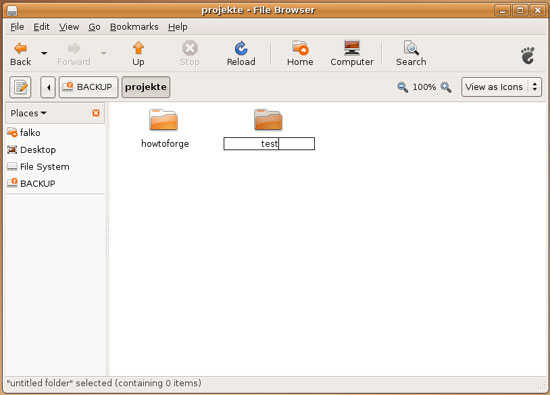
Task: Open the File menu
Action: click(17, 27)
